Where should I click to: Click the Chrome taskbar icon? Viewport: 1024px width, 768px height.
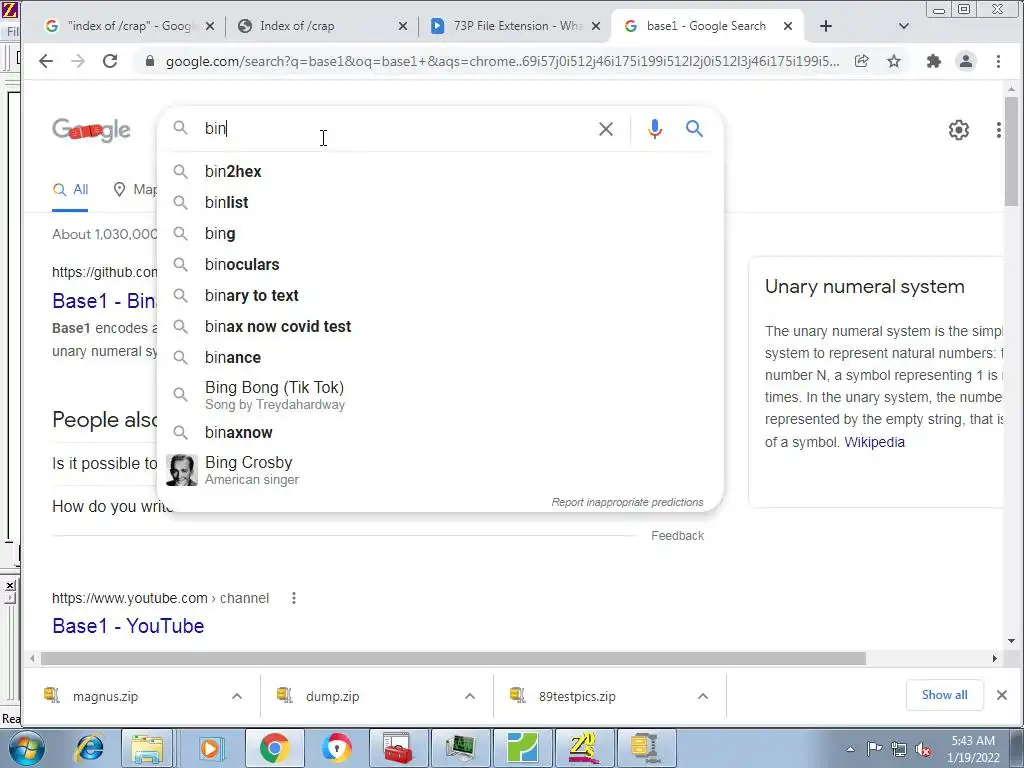click(275, 748)
